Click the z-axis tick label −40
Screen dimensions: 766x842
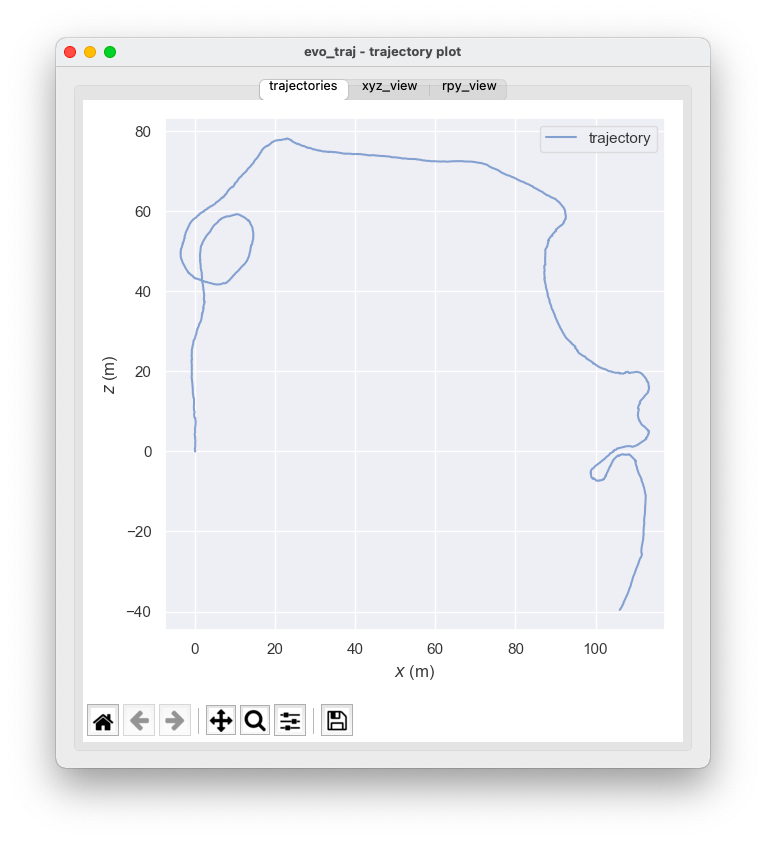point(139,612)
